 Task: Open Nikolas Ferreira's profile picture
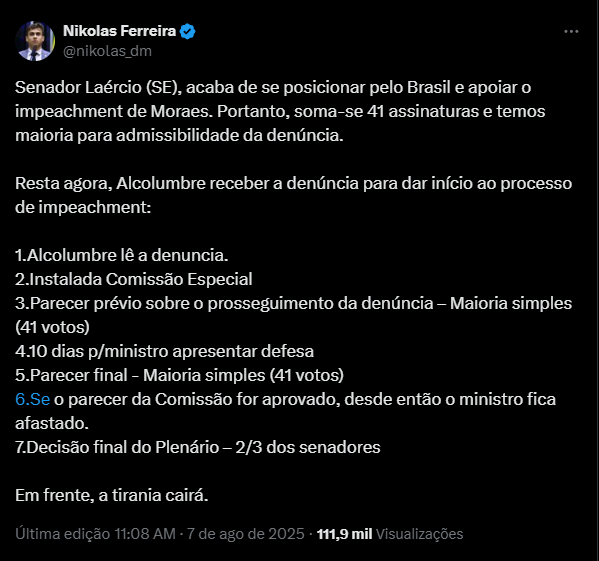[35, 41]
